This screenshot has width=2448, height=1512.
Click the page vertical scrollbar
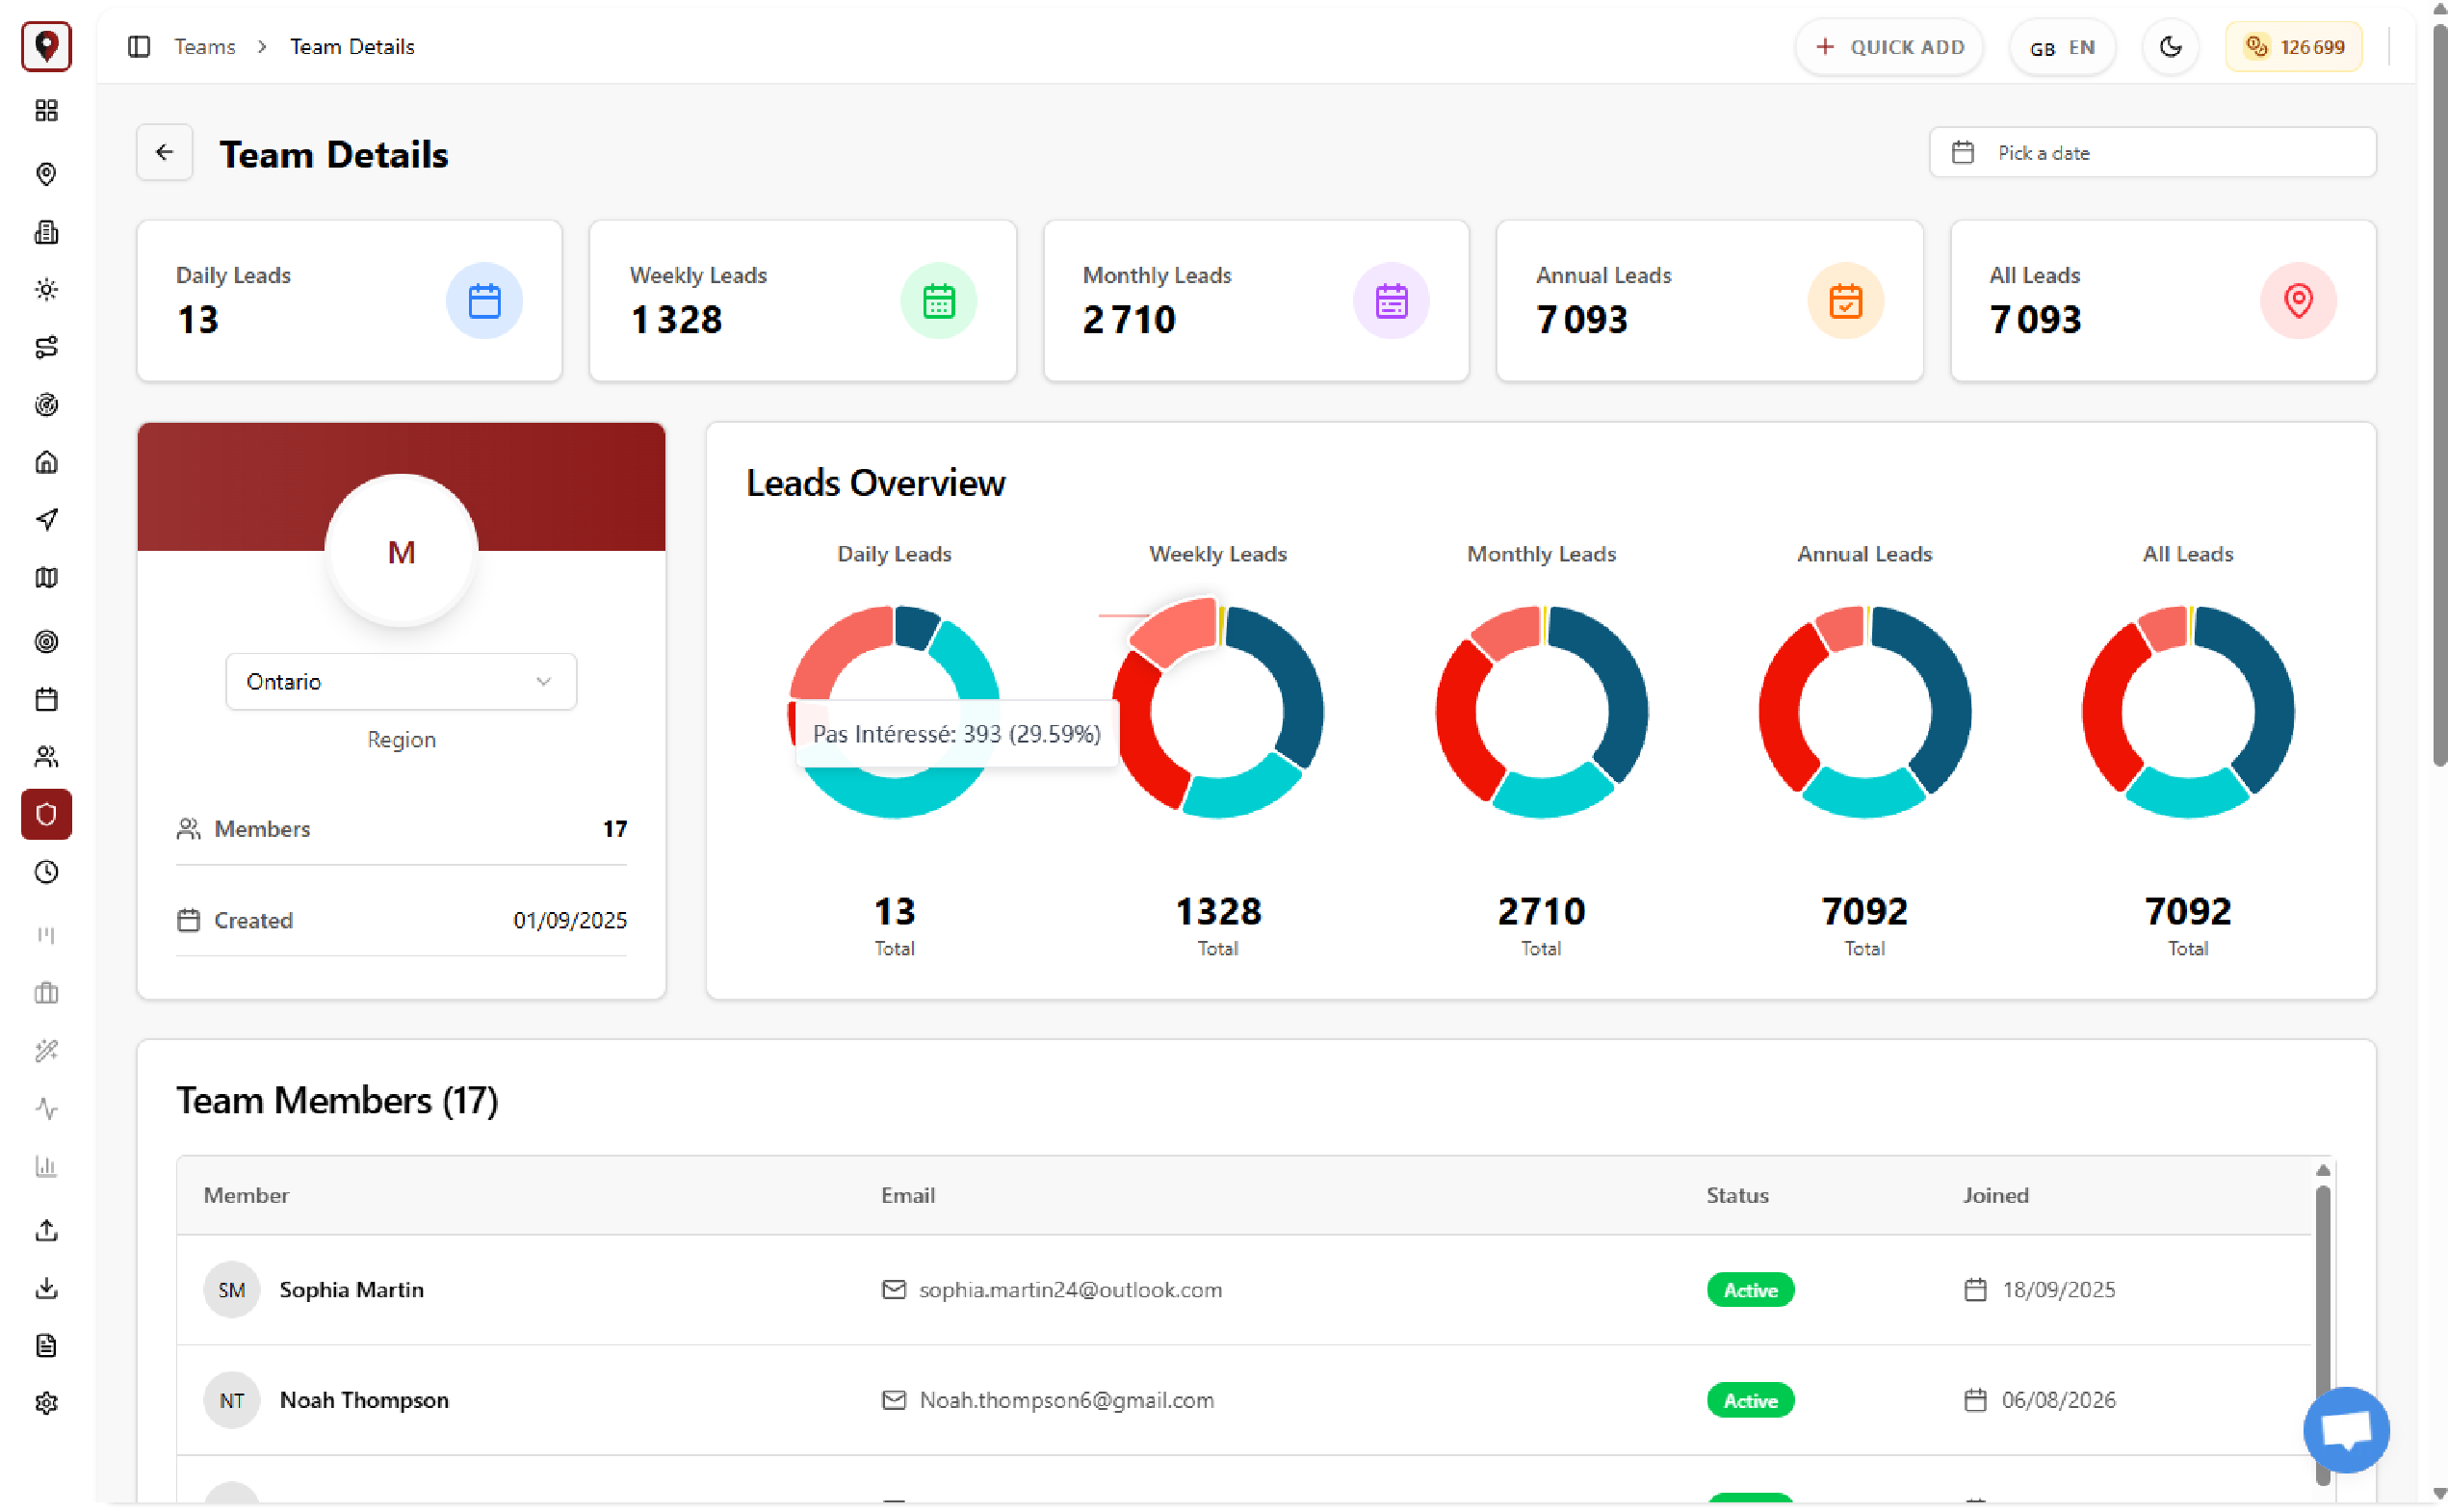coord(2439,395)
